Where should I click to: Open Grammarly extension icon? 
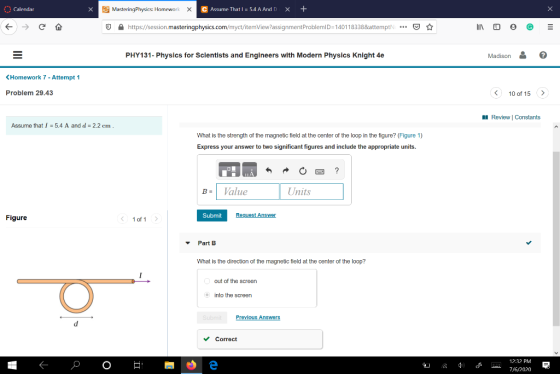pos(530,27)
